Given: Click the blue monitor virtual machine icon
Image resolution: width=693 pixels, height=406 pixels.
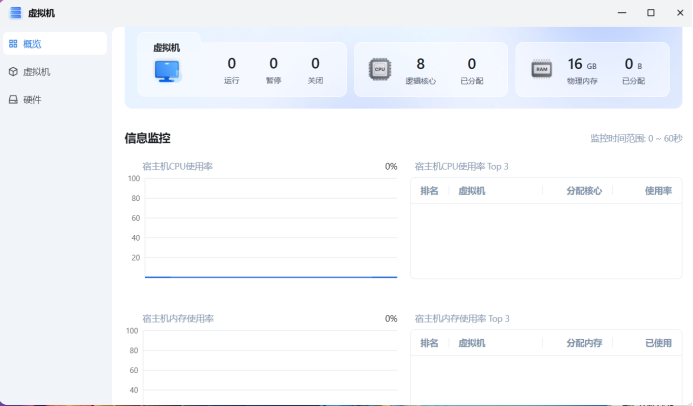Looking at the screenshot, I should (167, 71).
